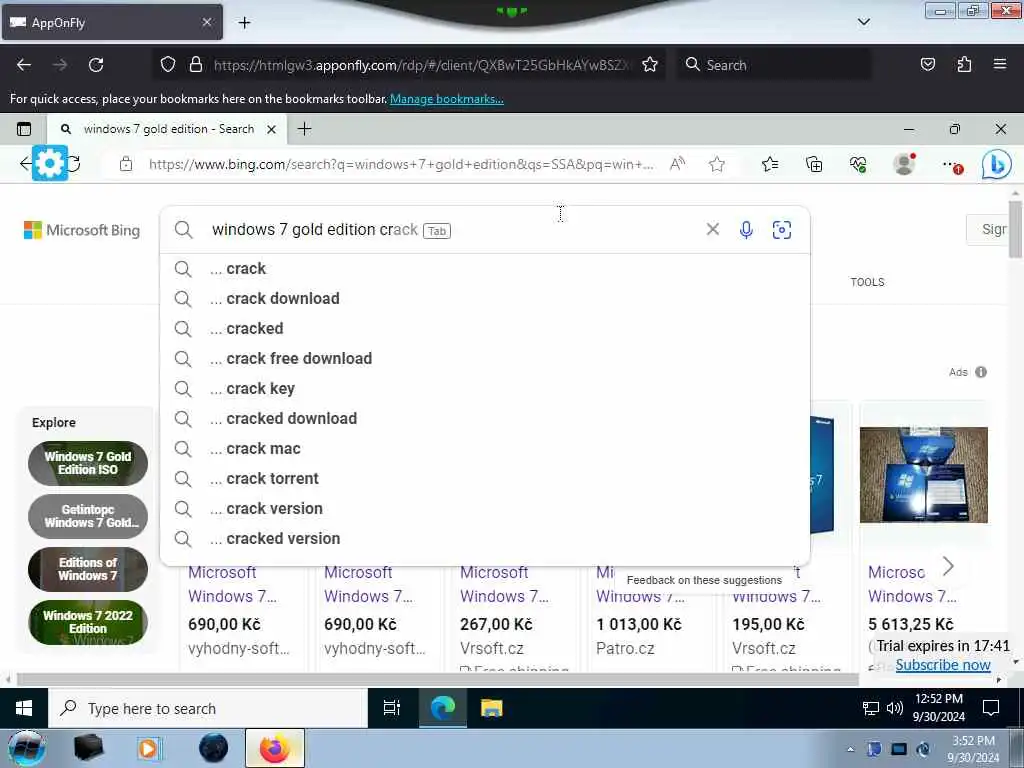The height and width of the screenshot is (768, 1024).
Task: Click the Manage bookmarks link
Action: [x=447, y=99]
